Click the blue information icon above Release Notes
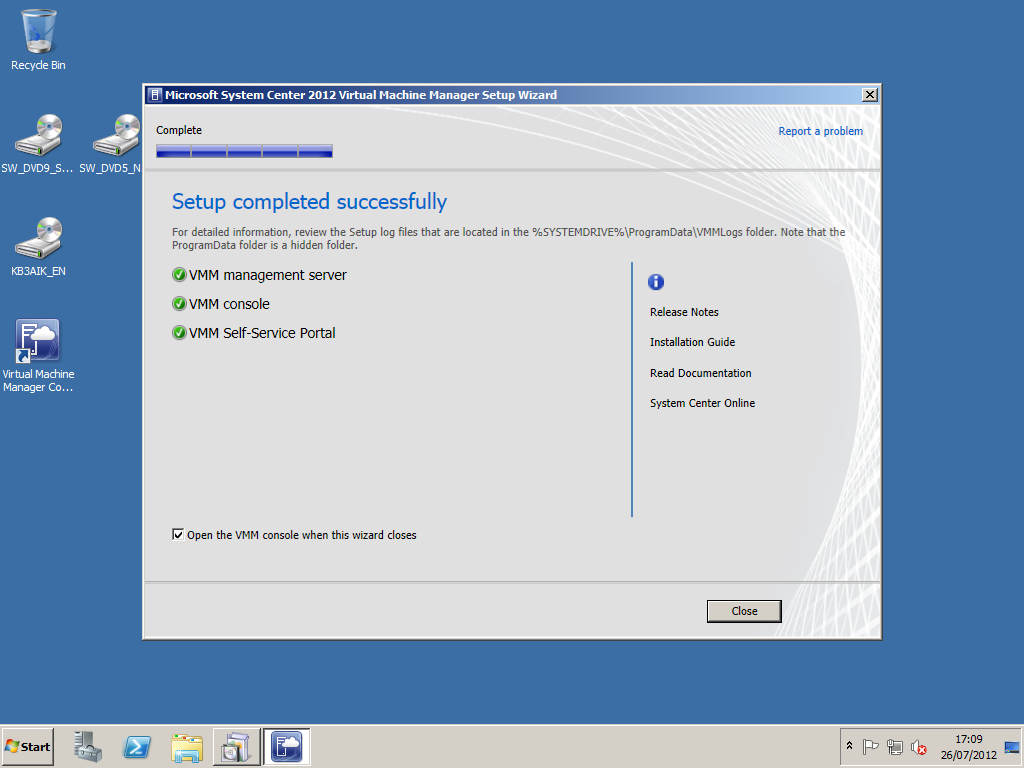Screen dimensions: 1024x768 tap(656, 281)
